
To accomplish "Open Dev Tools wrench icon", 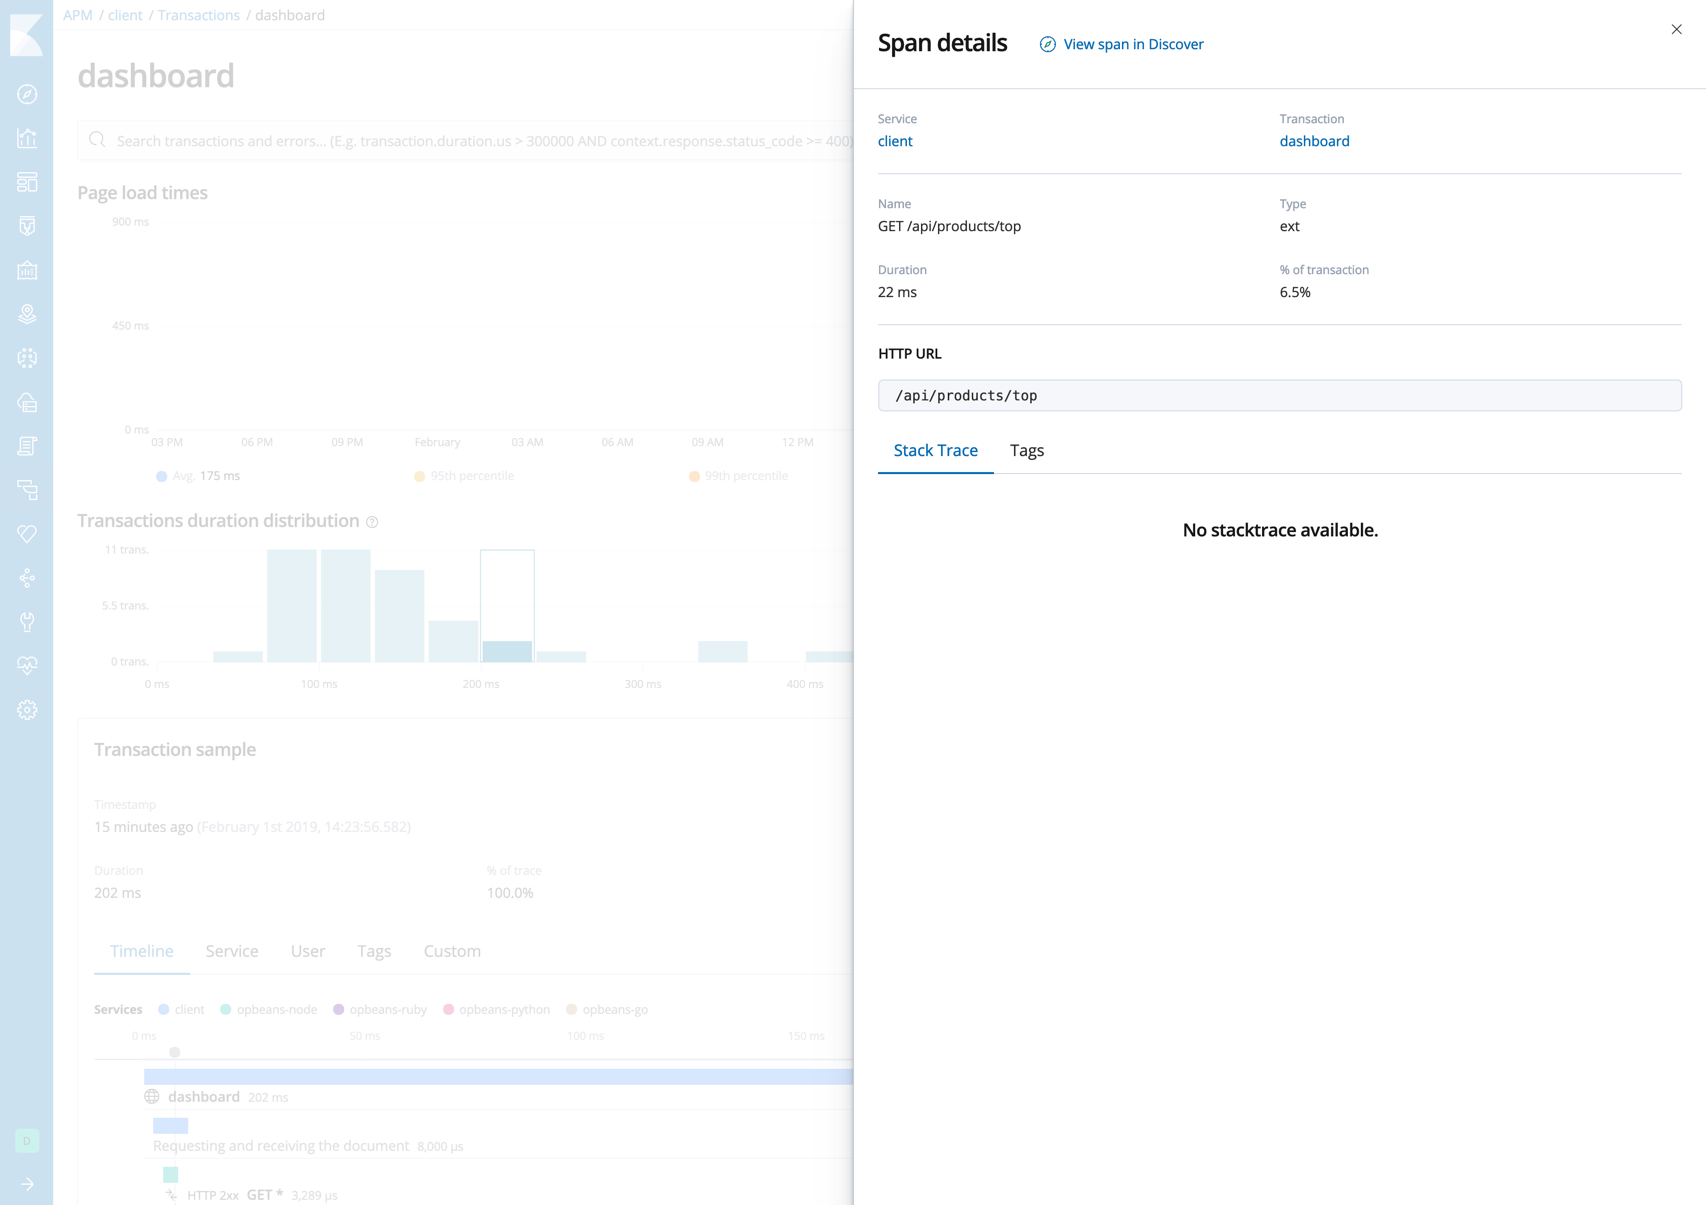I will click(27, 621).
